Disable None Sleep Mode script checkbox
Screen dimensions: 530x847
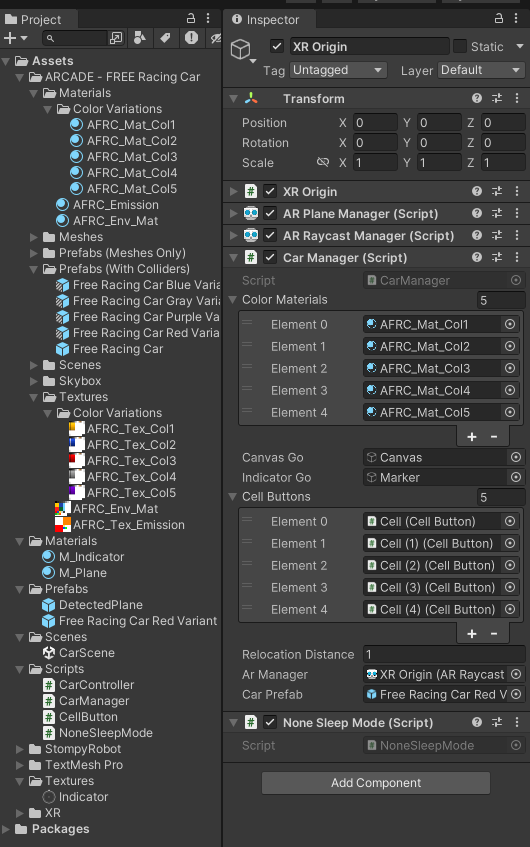(270, 722)
